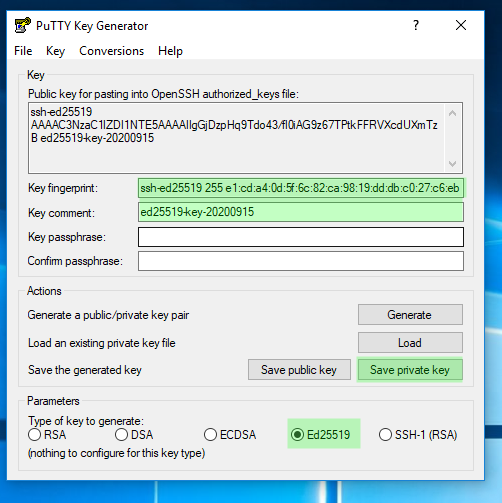Click the Generate button
Image resolution: width=502 pixels, height=503 pixels.
(410, 315)
